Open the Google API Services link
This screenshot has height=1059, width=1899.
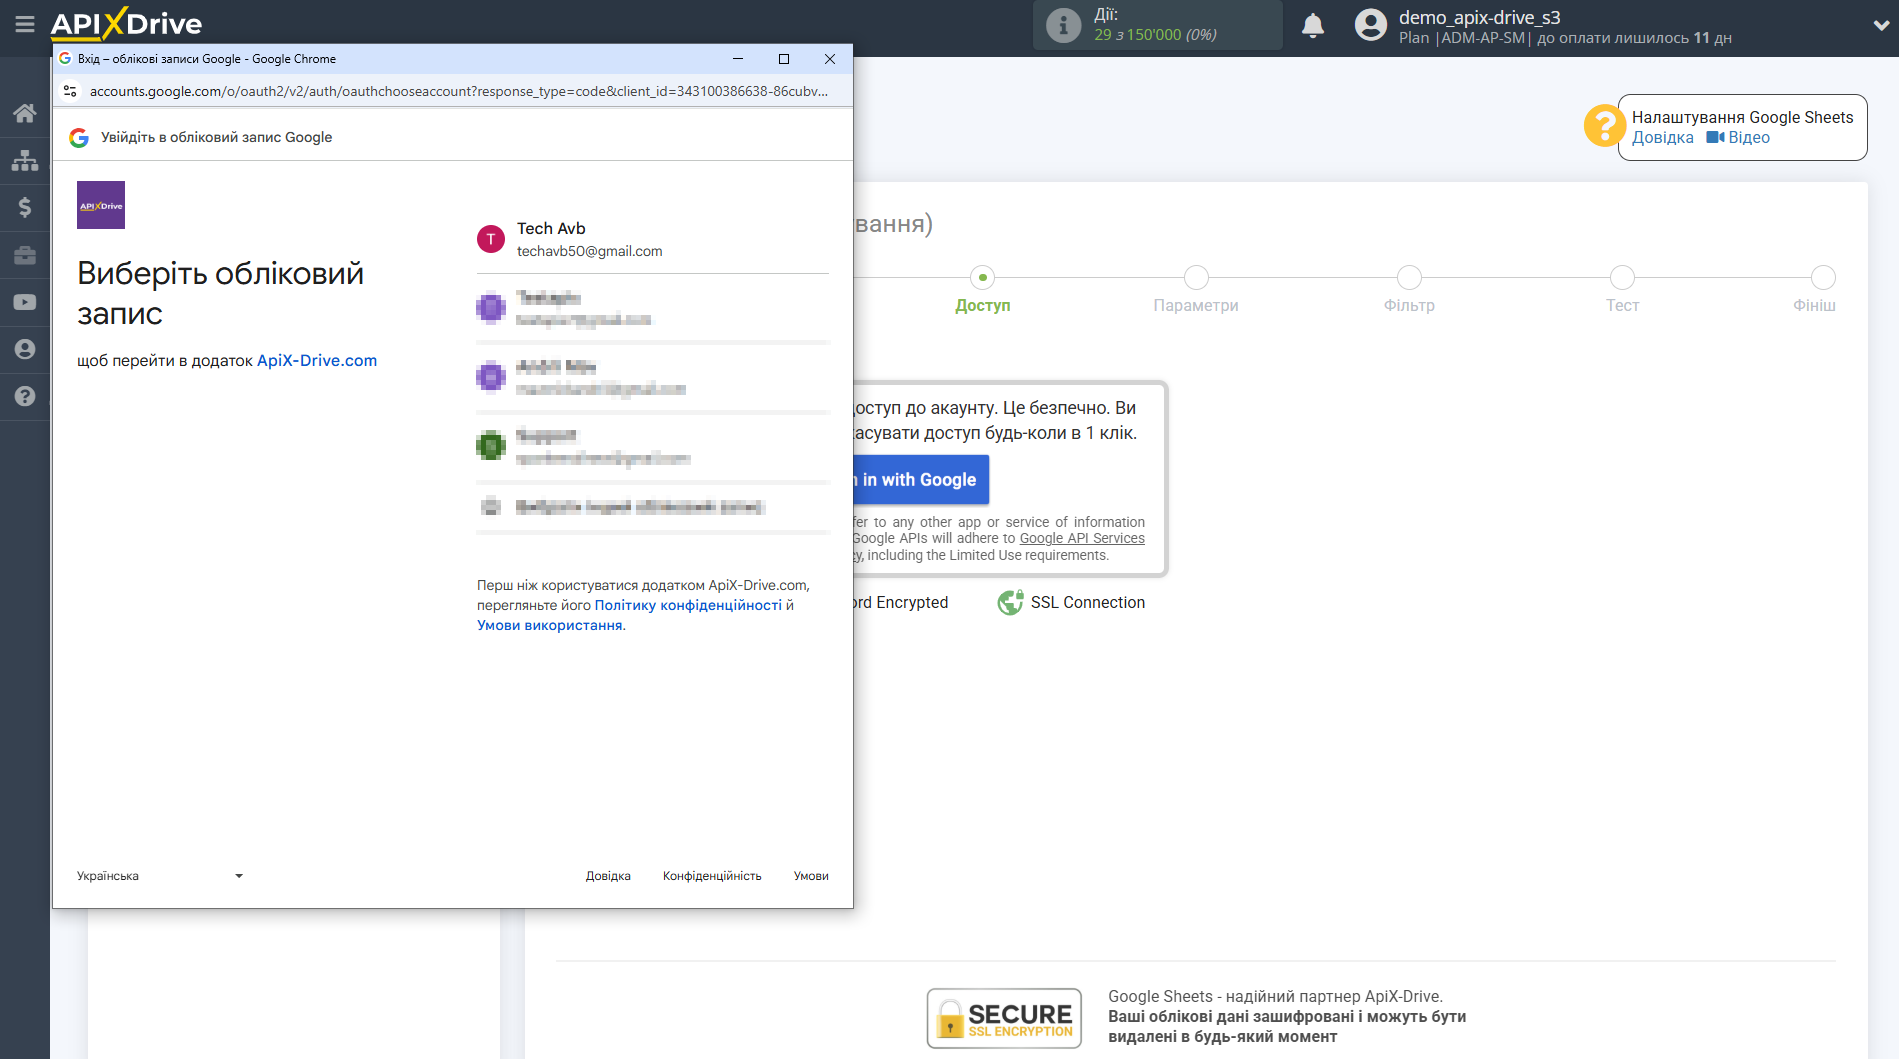1082,538
